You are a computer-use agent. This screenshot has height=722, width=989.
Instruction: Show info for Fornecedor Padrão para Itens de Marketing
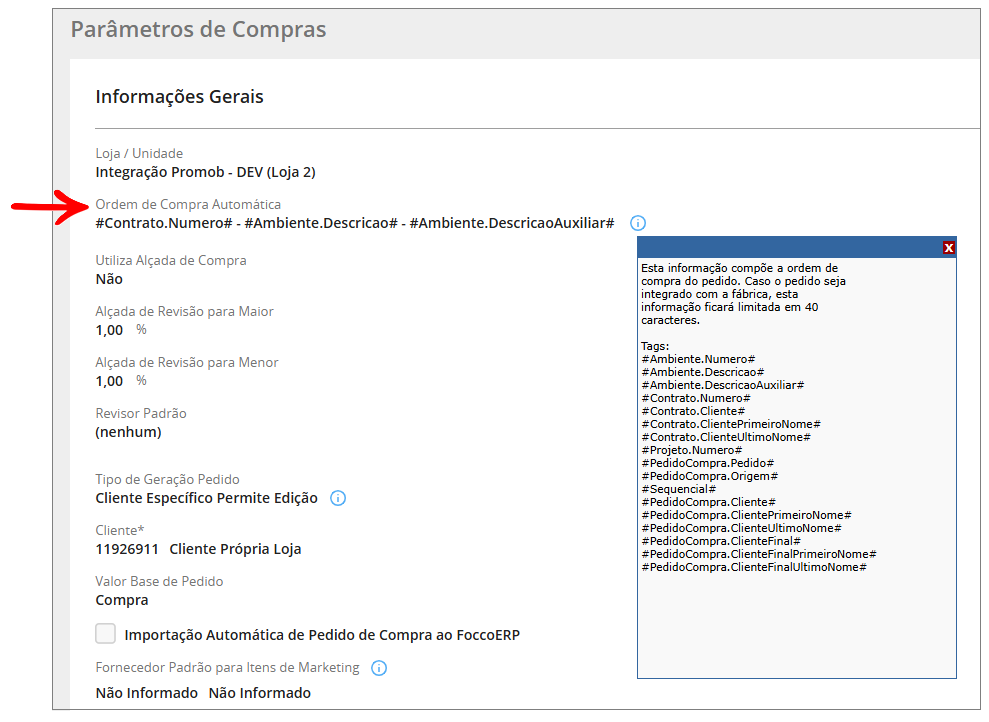(379, 668)
